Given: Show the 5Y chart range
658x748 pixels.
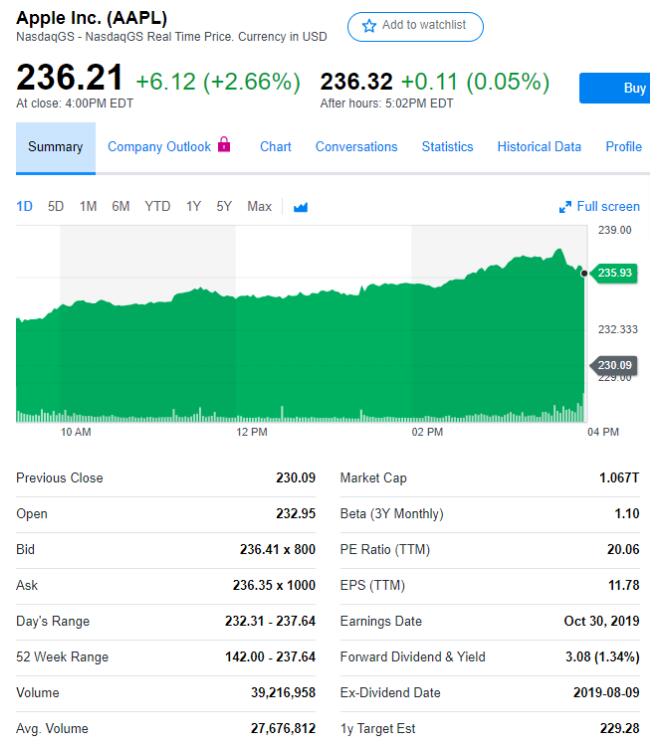Looking at the screenshot, I should (224, 207).
